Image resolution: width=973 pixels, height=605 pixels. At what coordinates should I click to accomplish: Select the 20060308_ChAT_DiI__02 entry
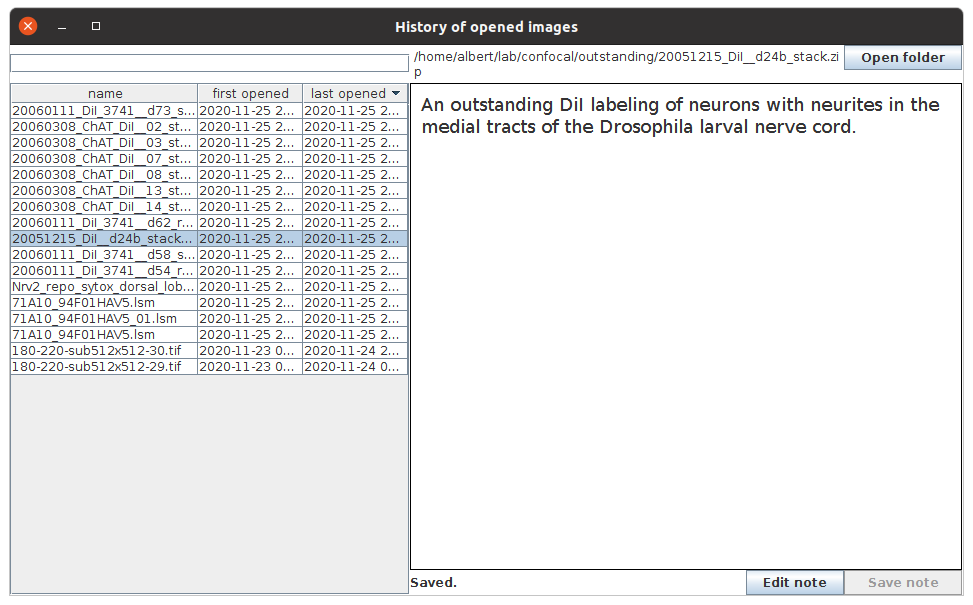click(104, 127)
